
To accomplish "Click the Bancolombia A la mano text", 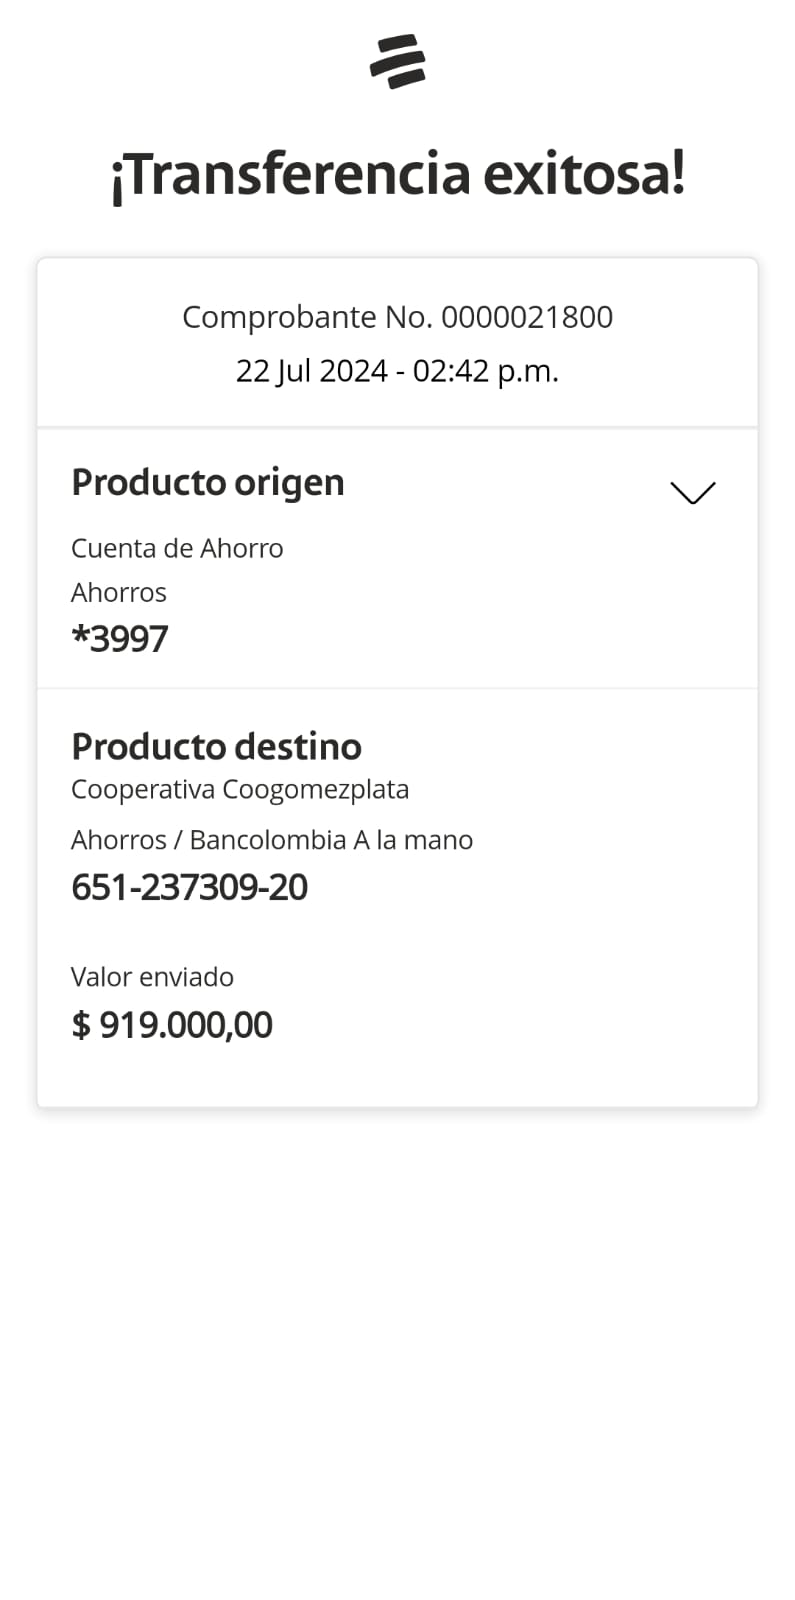I will pos(331,840).
